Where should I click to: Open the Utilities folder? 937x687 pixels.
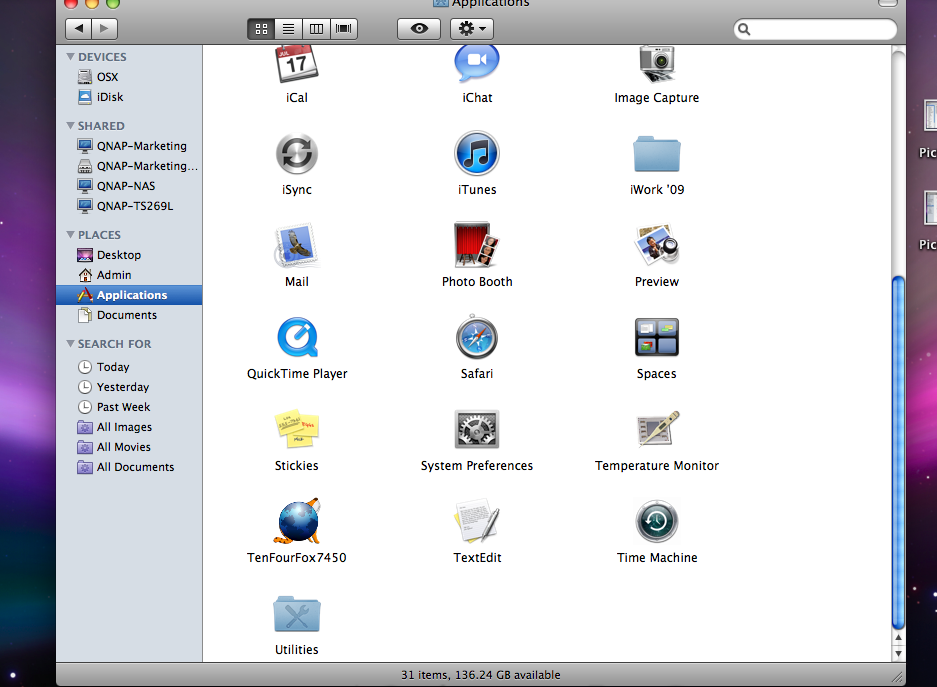[x=297, y=614]
